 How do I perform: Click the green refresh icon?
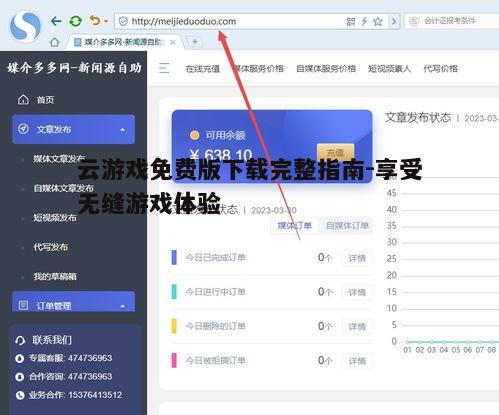point(76,21)
